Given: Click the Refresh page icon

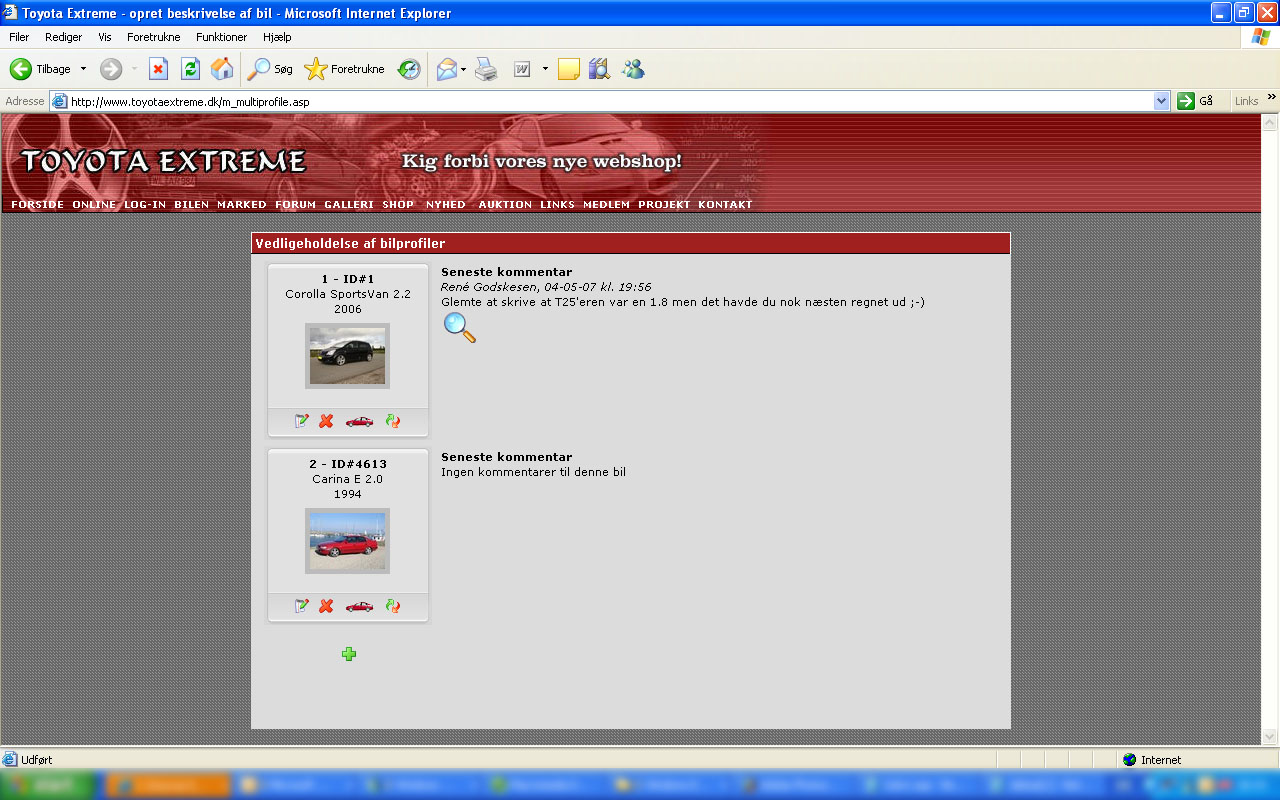Looking at the screenshot, I should point(190,69).
